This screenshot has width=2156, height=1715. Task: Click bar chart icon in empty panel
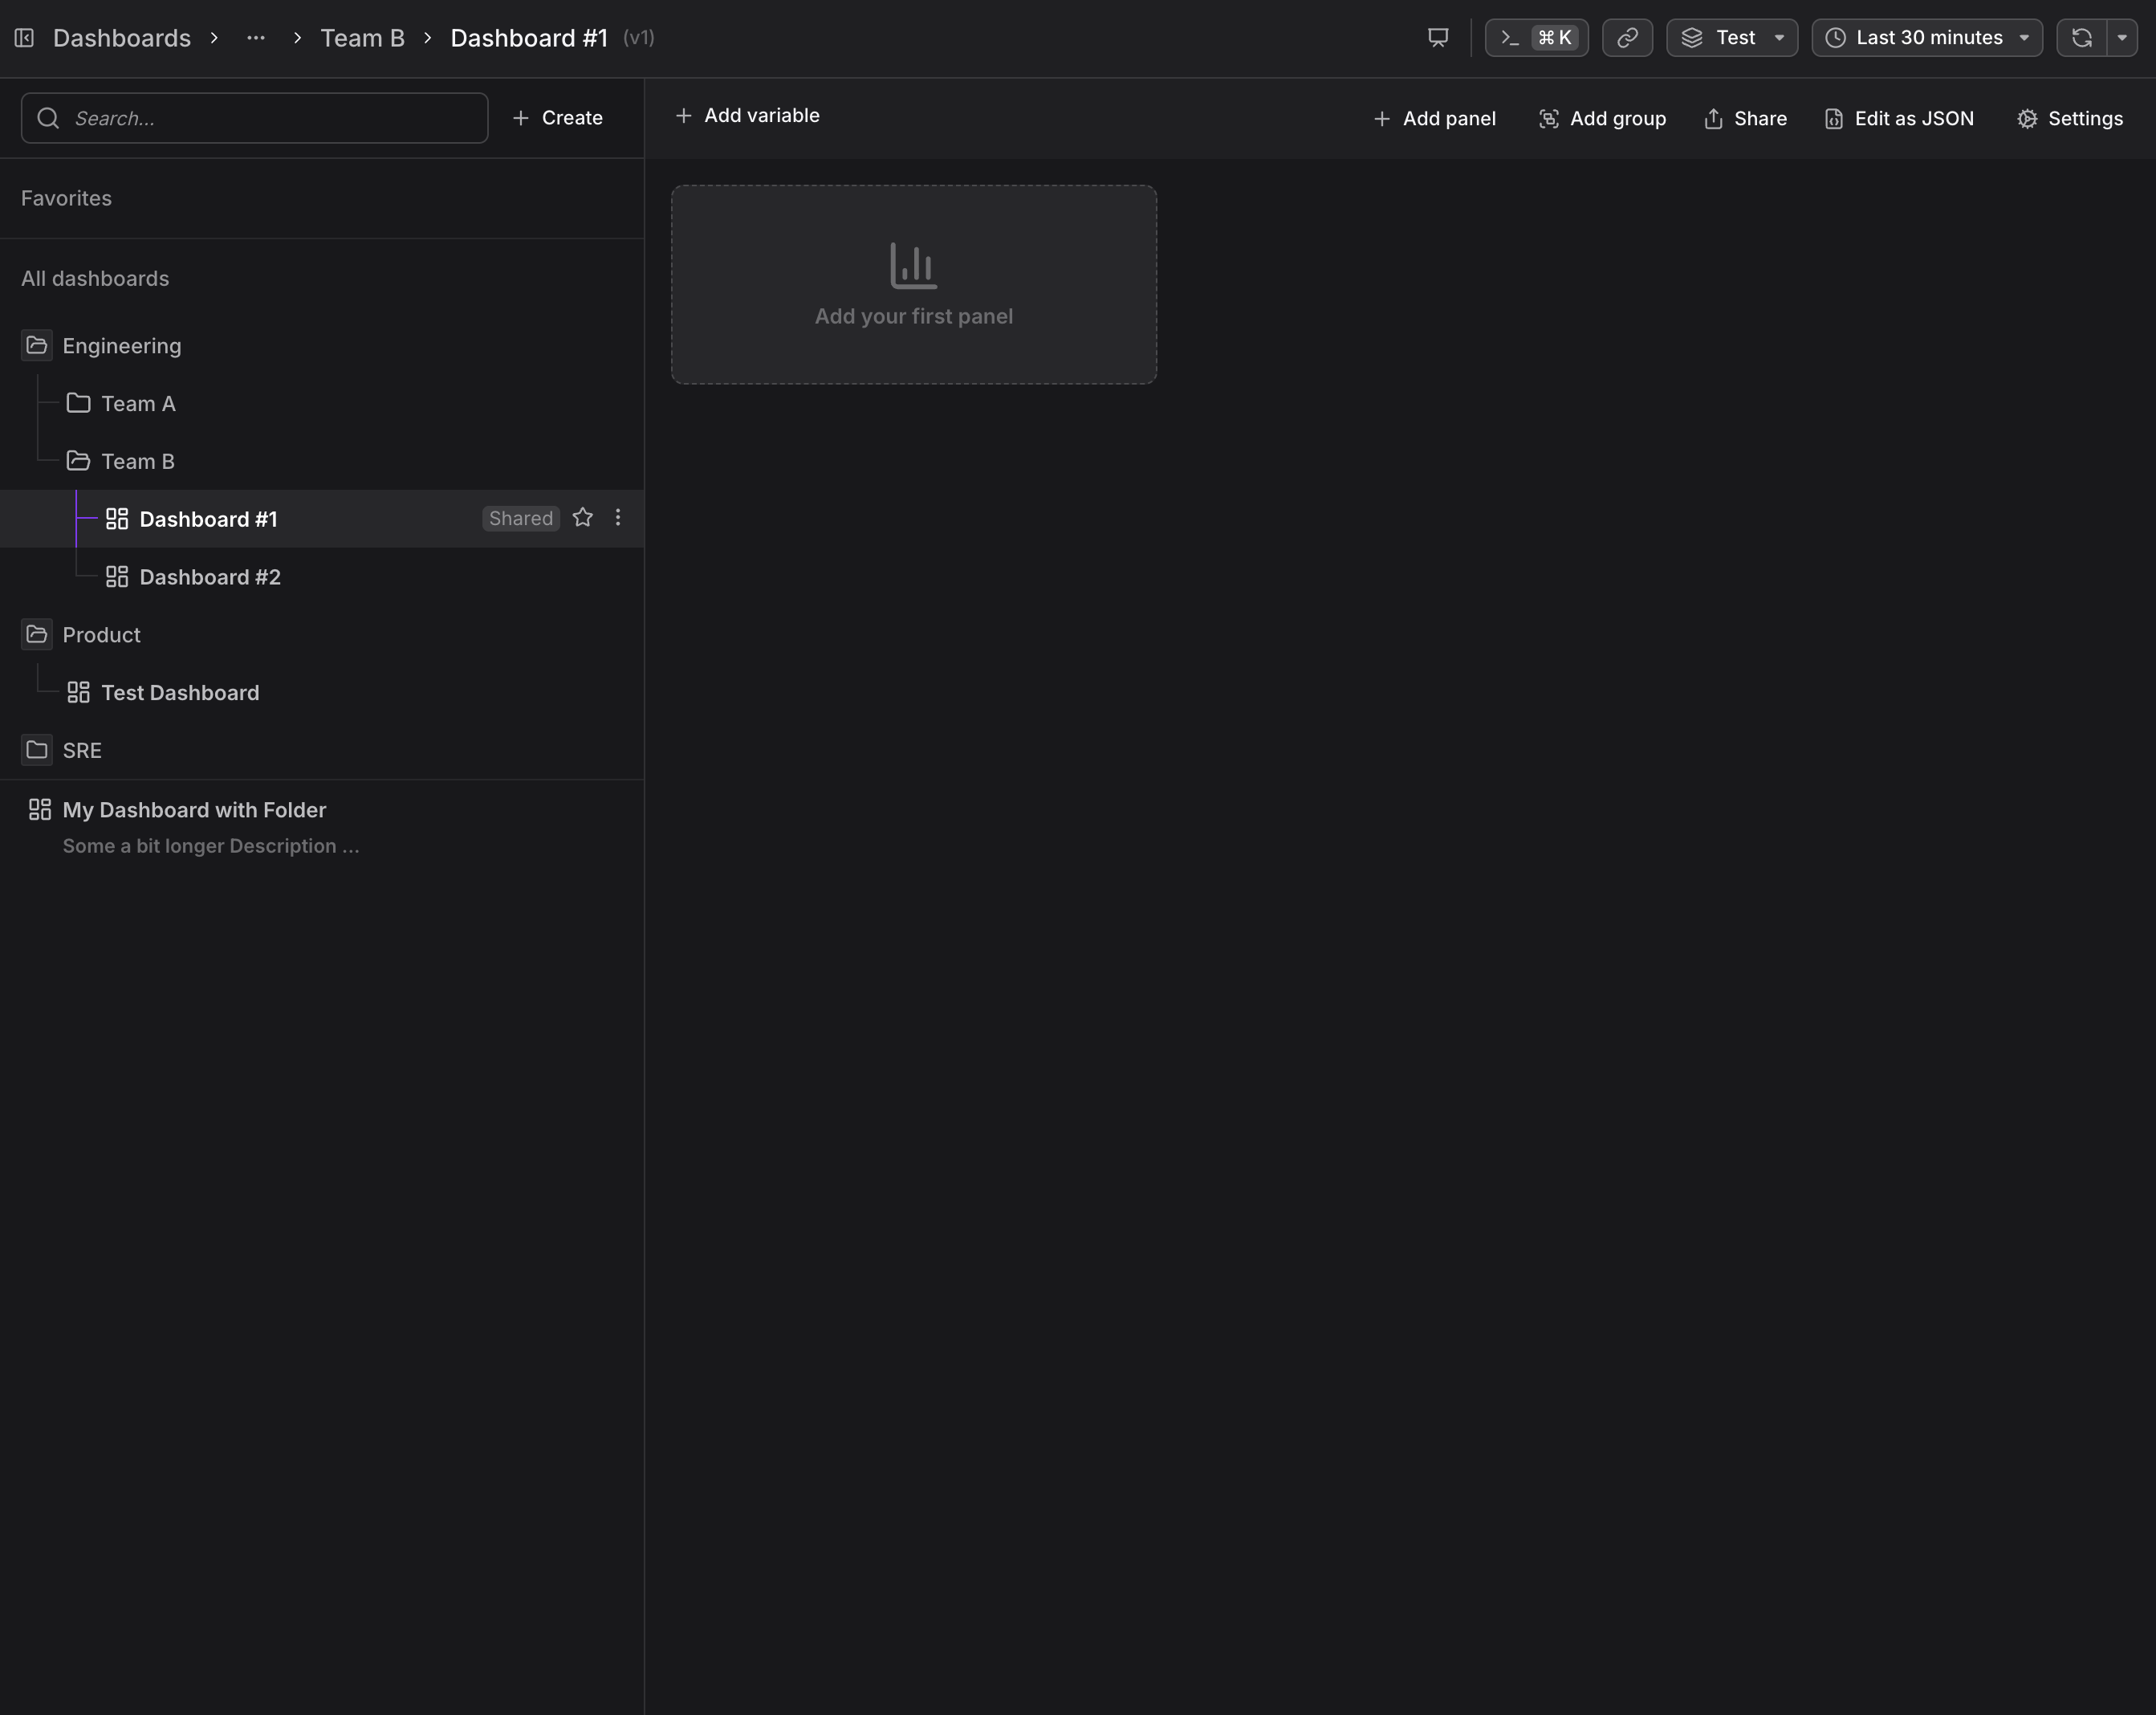(913, 265)
